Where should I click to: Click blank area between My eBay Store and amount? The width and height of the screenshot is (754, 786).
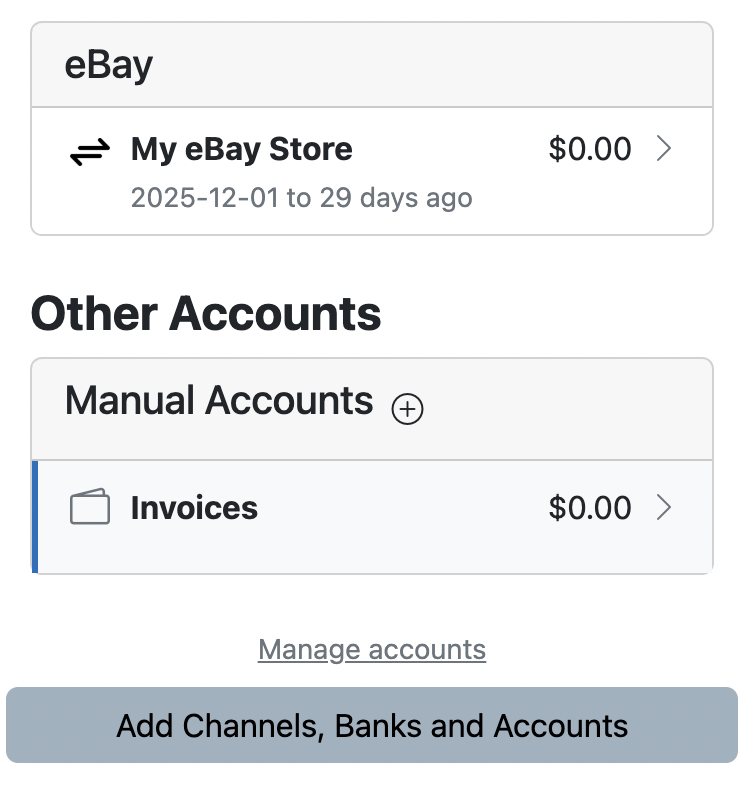(x=450, y=149)
